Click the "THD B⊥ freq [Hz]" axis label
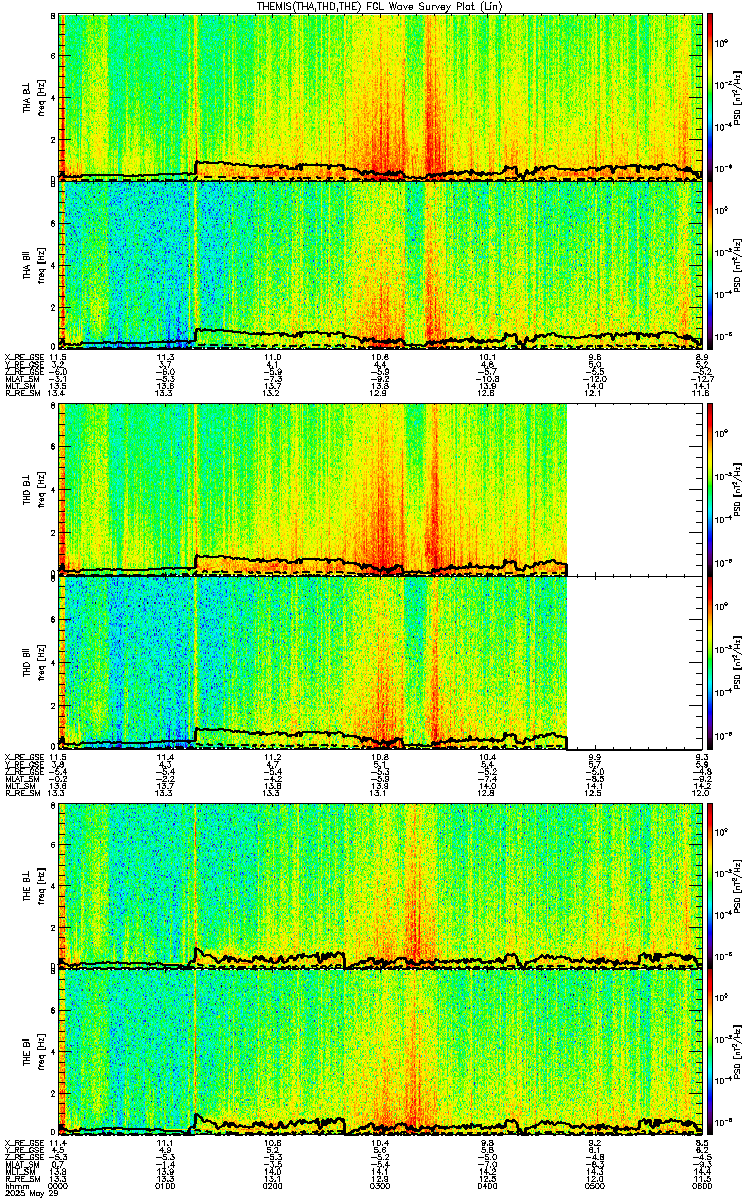750x1200 pixels. [32, 489]
